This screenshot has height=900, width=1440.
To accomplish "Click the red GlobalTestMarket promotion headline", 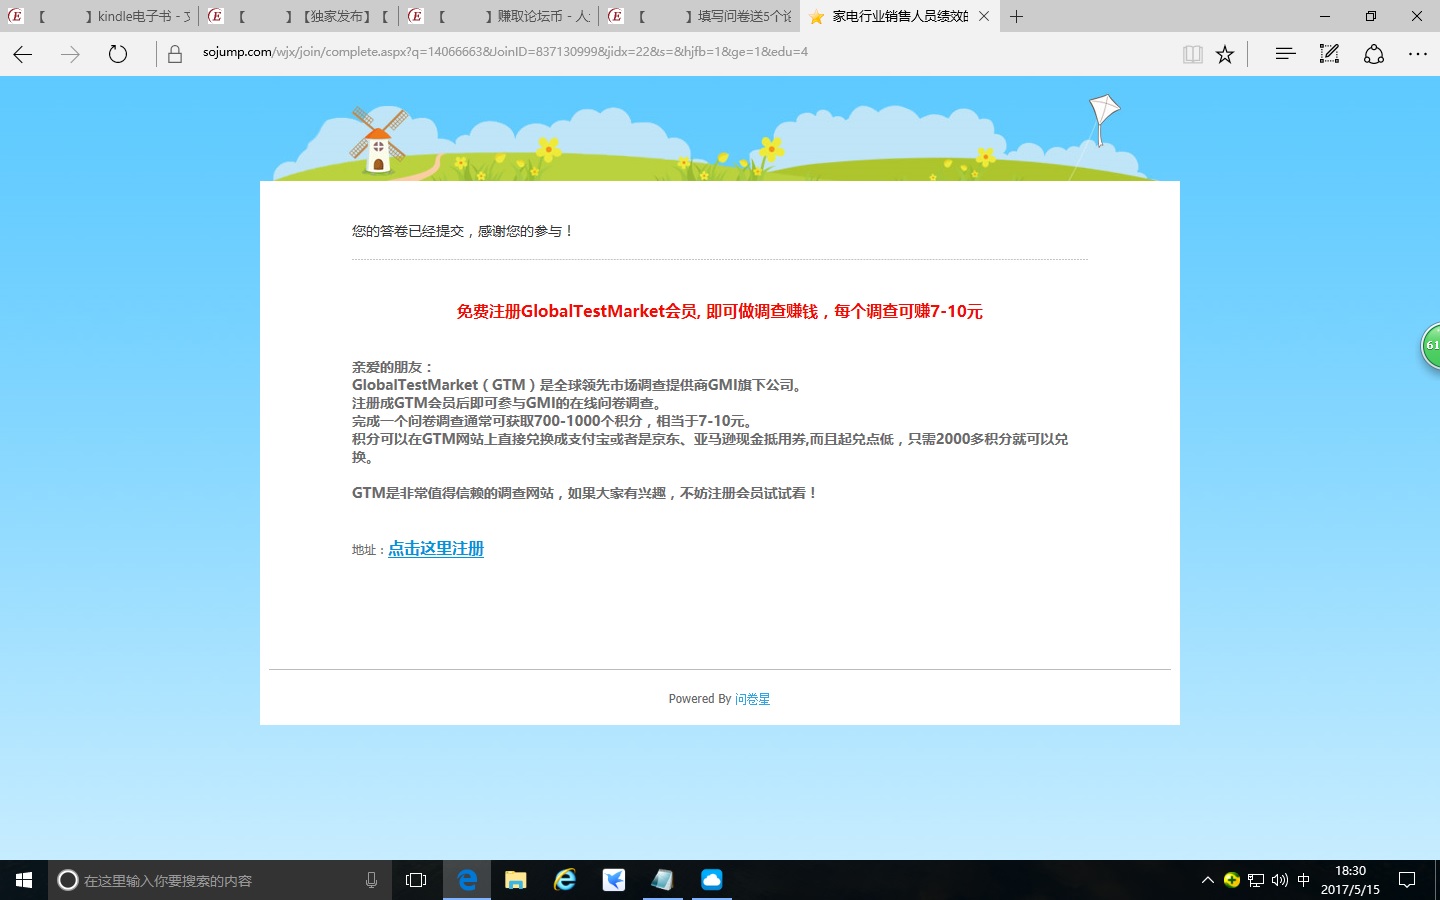I will pos(719,312).
